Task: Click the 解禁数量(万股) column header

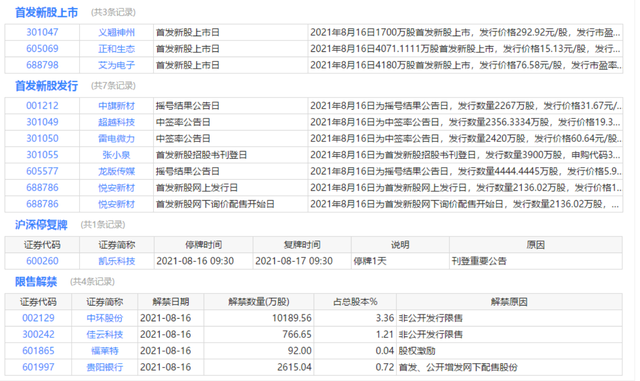Action: pos(259,302)
